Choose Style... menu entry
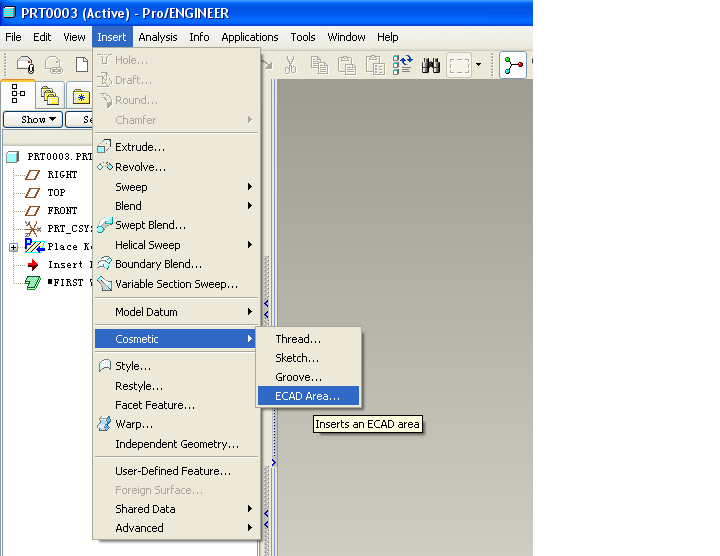720x556 pixels. (x=176, y=366)
